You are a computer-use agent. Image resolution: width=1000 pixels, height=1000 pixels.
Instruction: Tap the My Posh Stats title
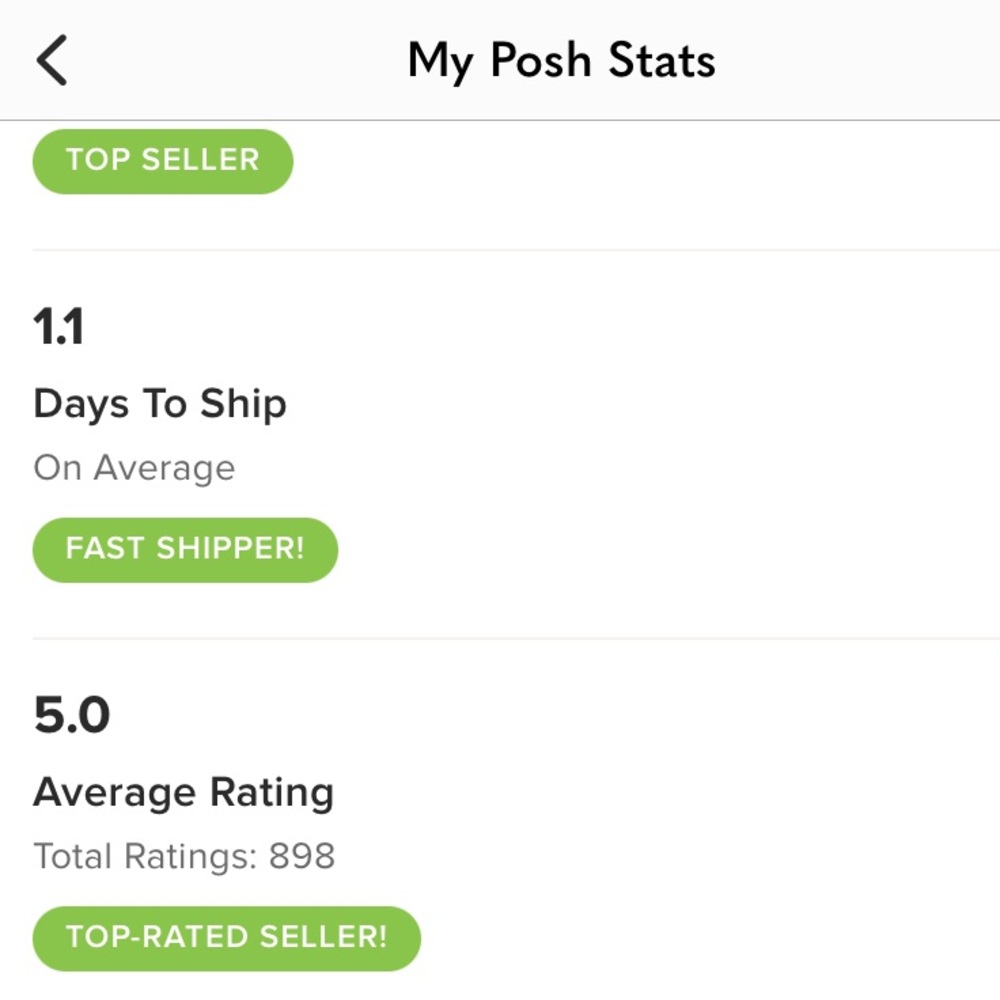point(561,61)
